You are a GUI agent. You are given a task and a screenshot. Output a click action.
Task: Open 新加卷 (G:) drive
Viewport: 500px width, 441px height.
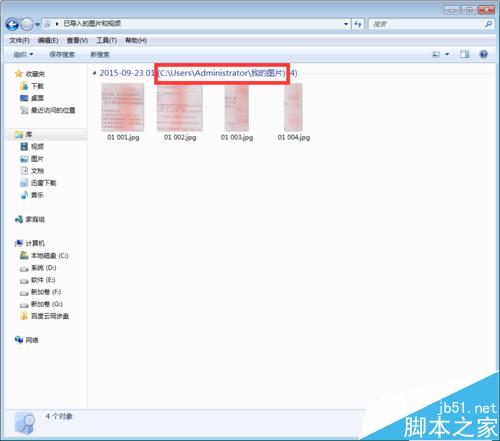pos(47,304)
